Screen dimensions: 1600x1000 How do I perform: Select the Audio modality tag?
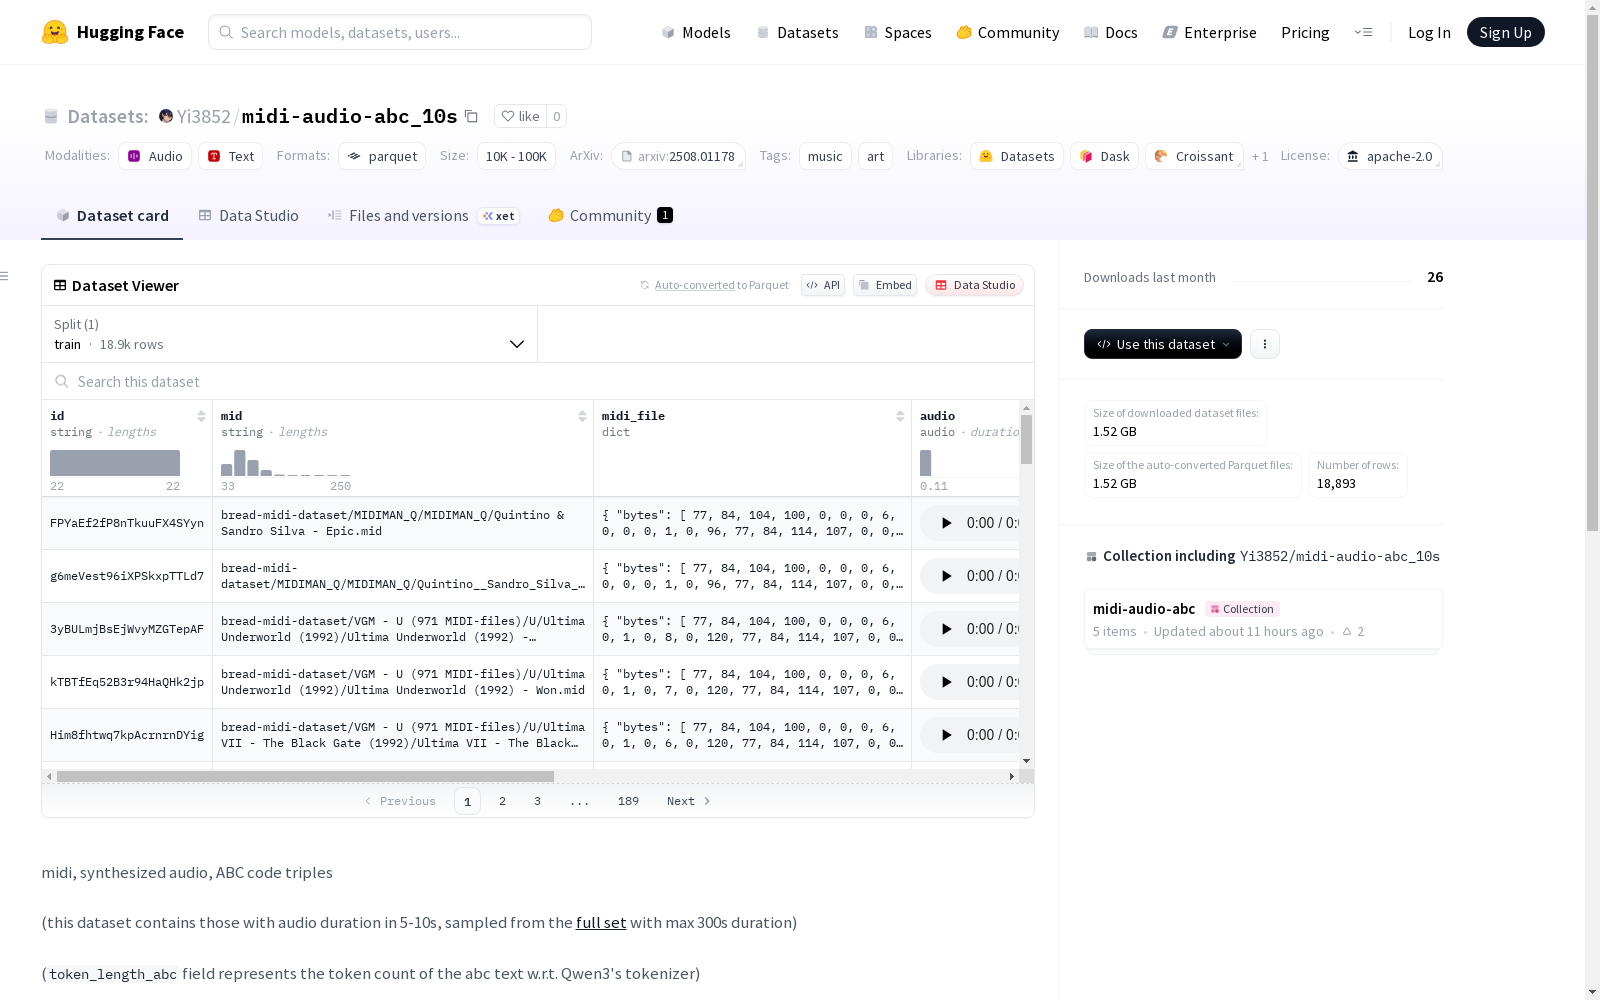click(155, 156)
